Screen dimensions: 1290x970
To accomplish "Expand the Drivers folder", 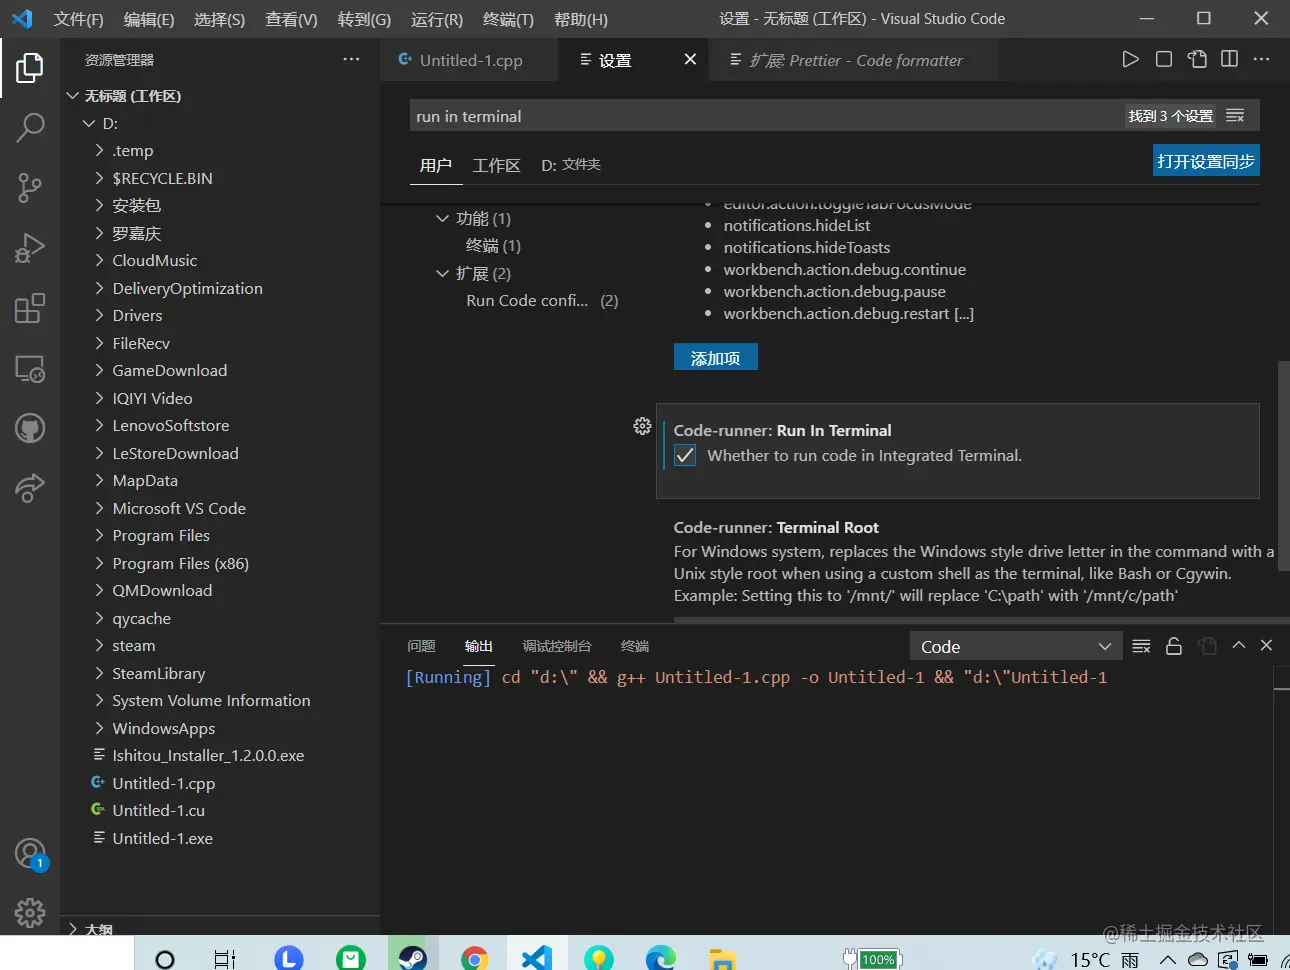I will click(x=99, y=316).
